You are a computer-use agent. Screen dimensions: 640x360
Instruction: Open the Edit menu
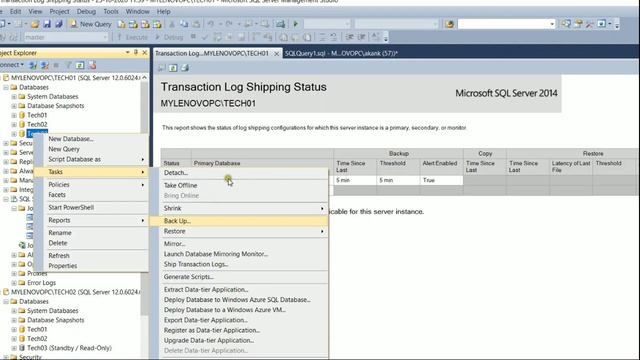[16, 11]
